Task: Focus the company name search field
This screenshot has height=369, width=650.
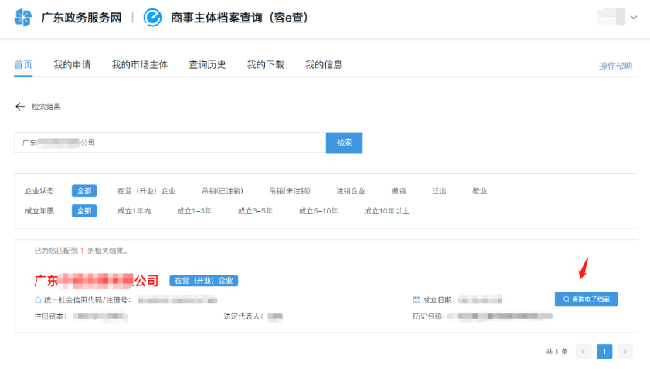Action: click(x=170, y=143)
